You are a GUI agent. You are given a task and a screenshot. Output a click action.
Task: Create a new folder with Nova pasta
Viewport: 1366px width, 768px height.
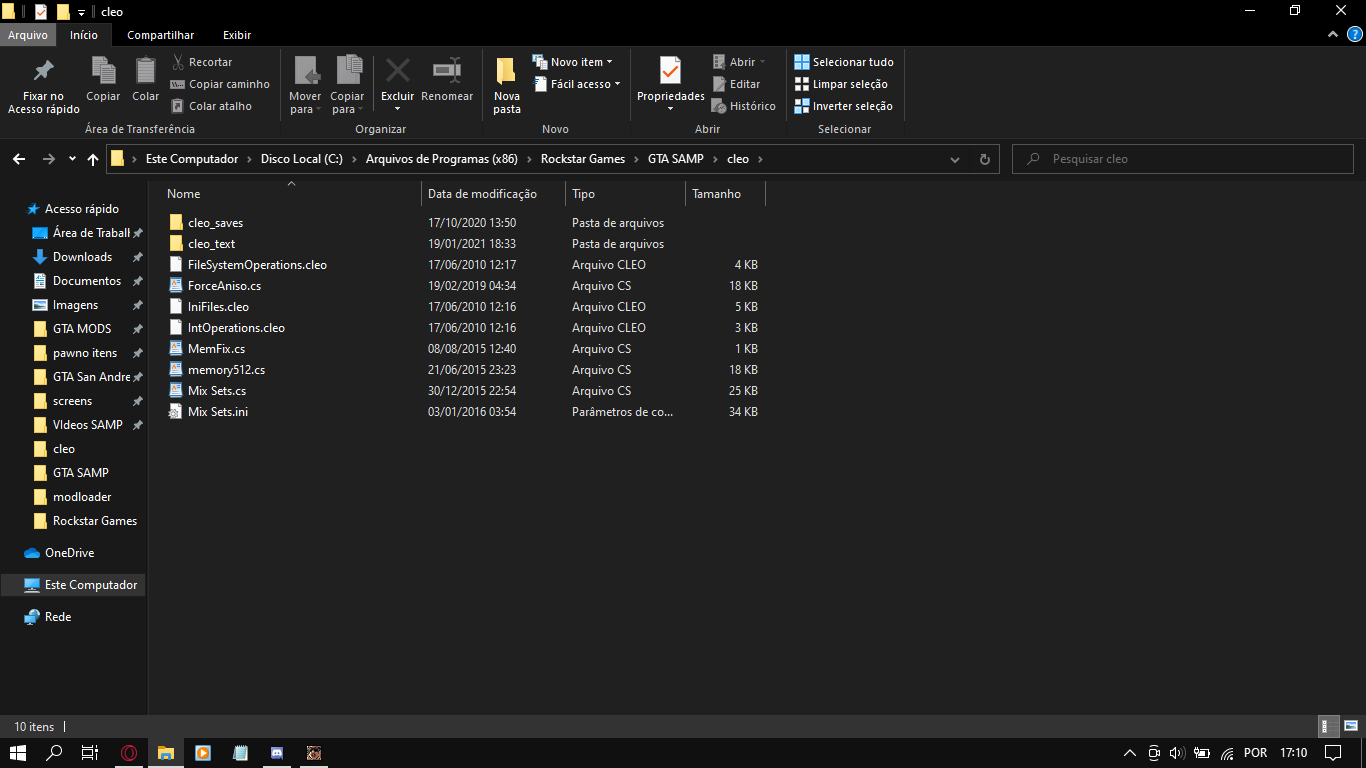507,85
